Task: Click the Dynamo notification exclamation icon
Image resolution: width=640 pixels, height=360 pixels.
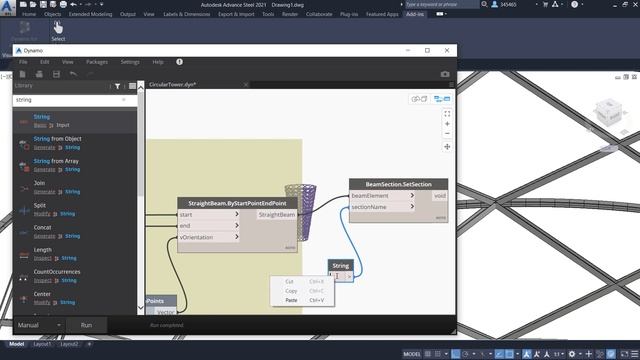Action: (180, 62)
